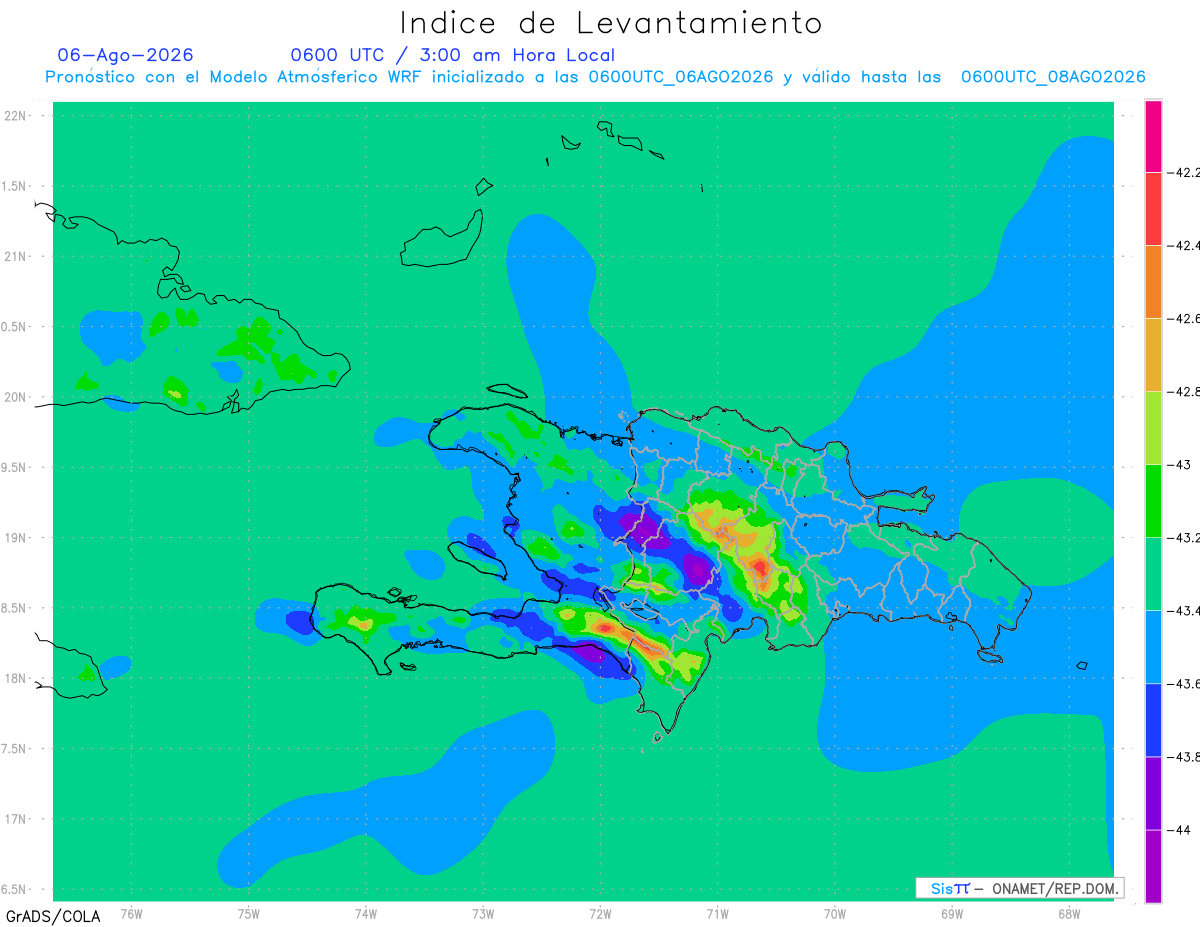This screenshot has width=1200, height=927.
Task: Pick the yellow-orange swatch between -42.6 and -42.8
Action: click(x=1153, y=355)
